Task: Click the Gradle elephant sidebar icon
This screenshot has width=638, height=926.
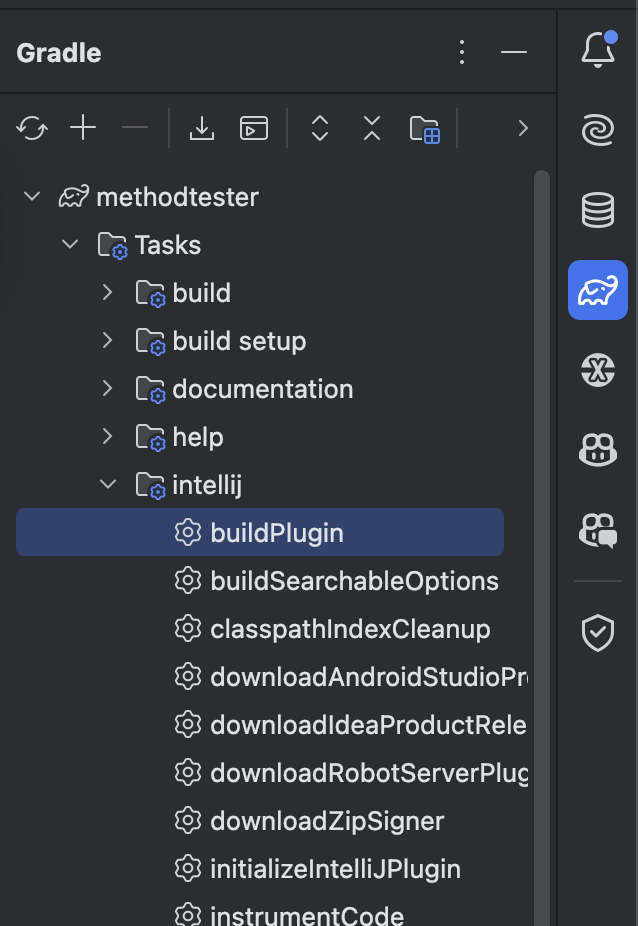Action: tap(598, 290)
